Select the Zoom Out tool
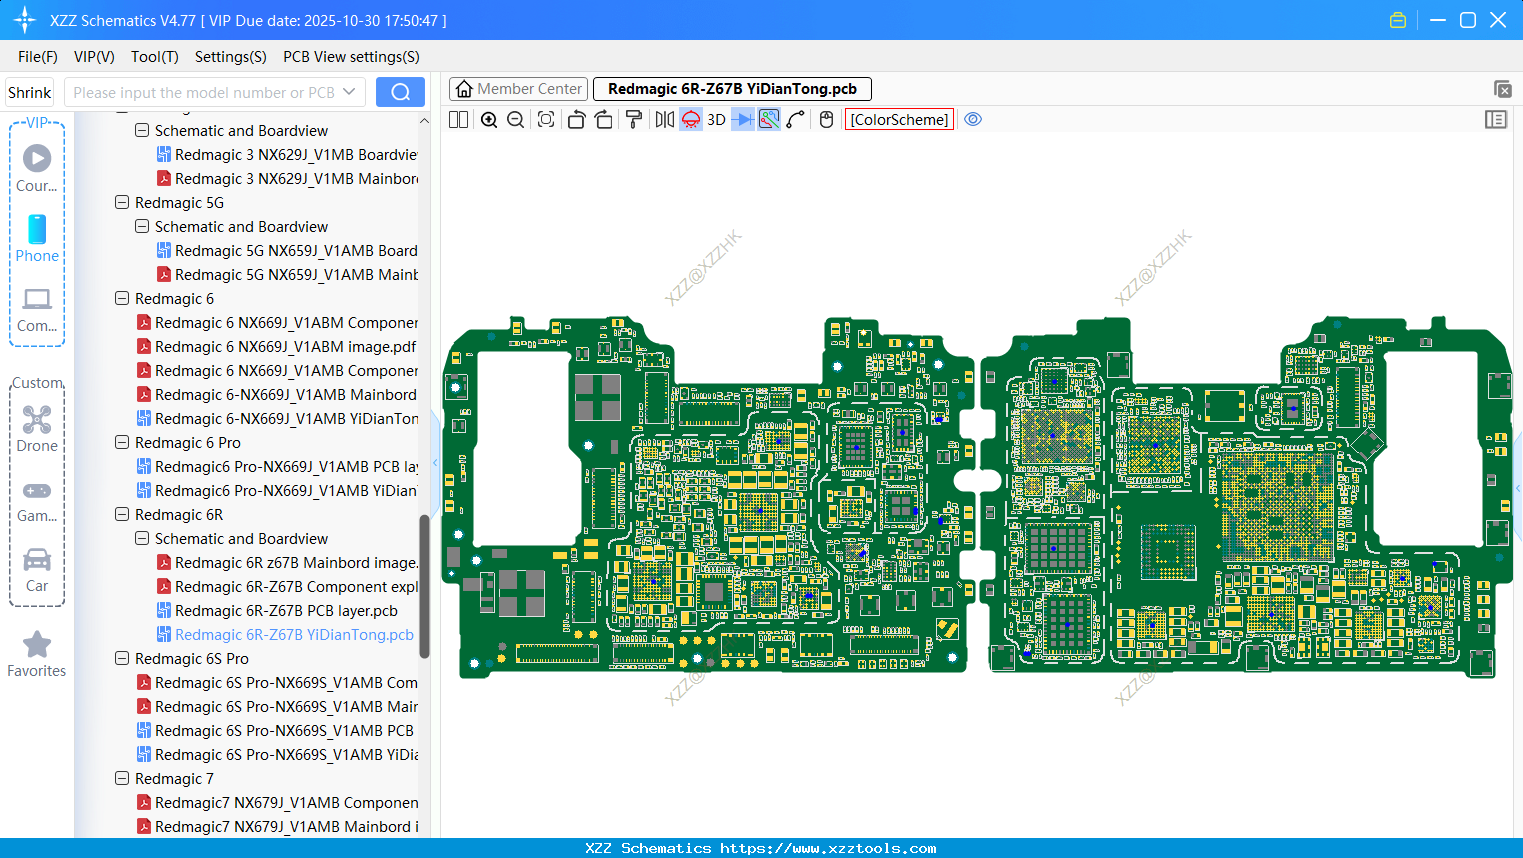Screen dimensions: 1523x858 click(x=514, y=119)
